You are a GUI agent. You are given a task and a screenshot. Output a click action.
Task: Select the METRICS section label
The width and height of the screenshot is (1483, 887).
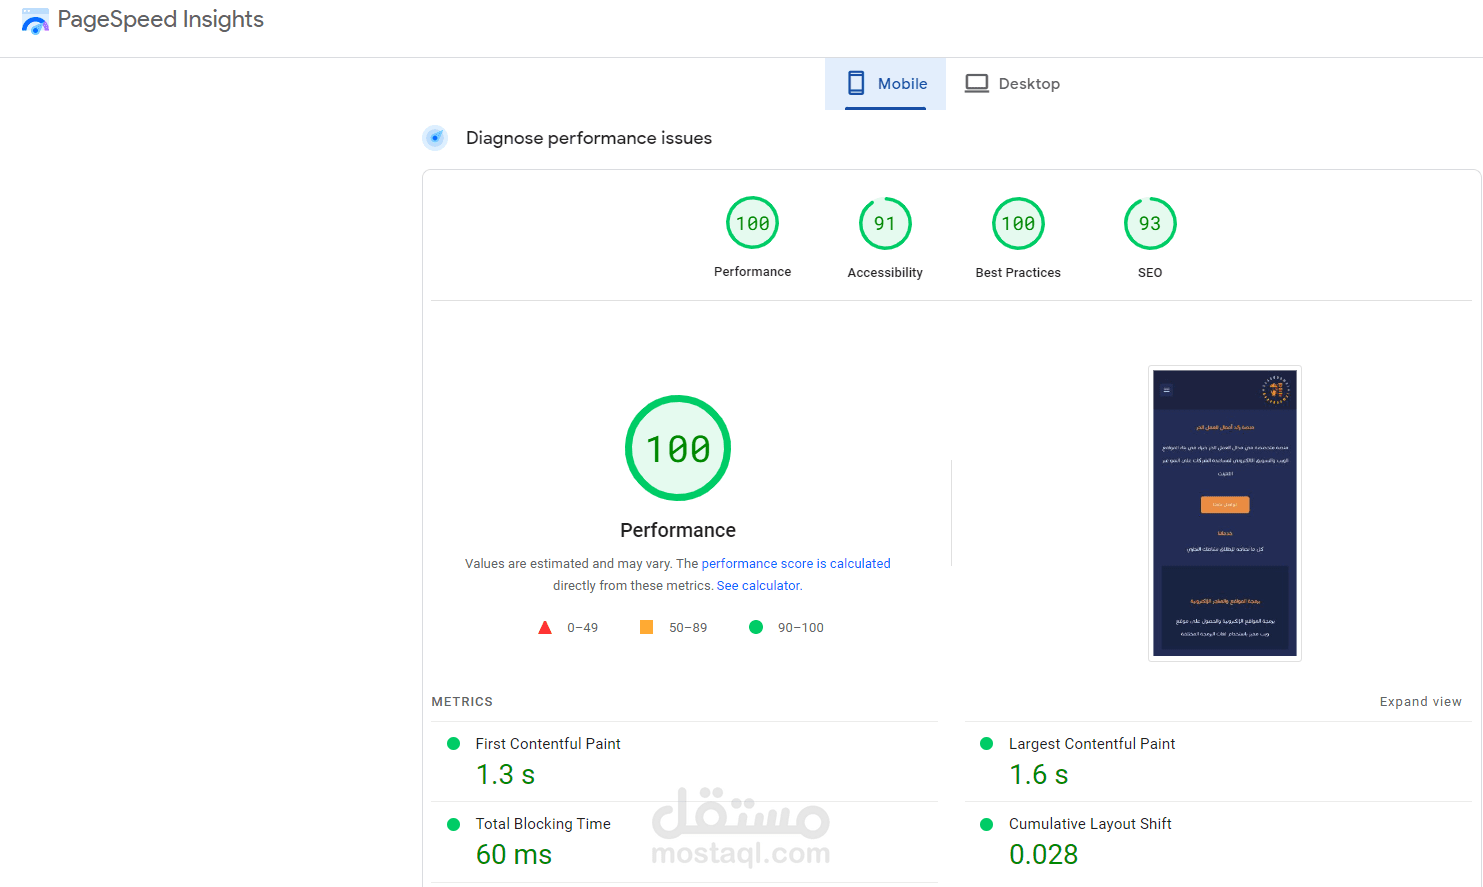[x=462, y=702]
